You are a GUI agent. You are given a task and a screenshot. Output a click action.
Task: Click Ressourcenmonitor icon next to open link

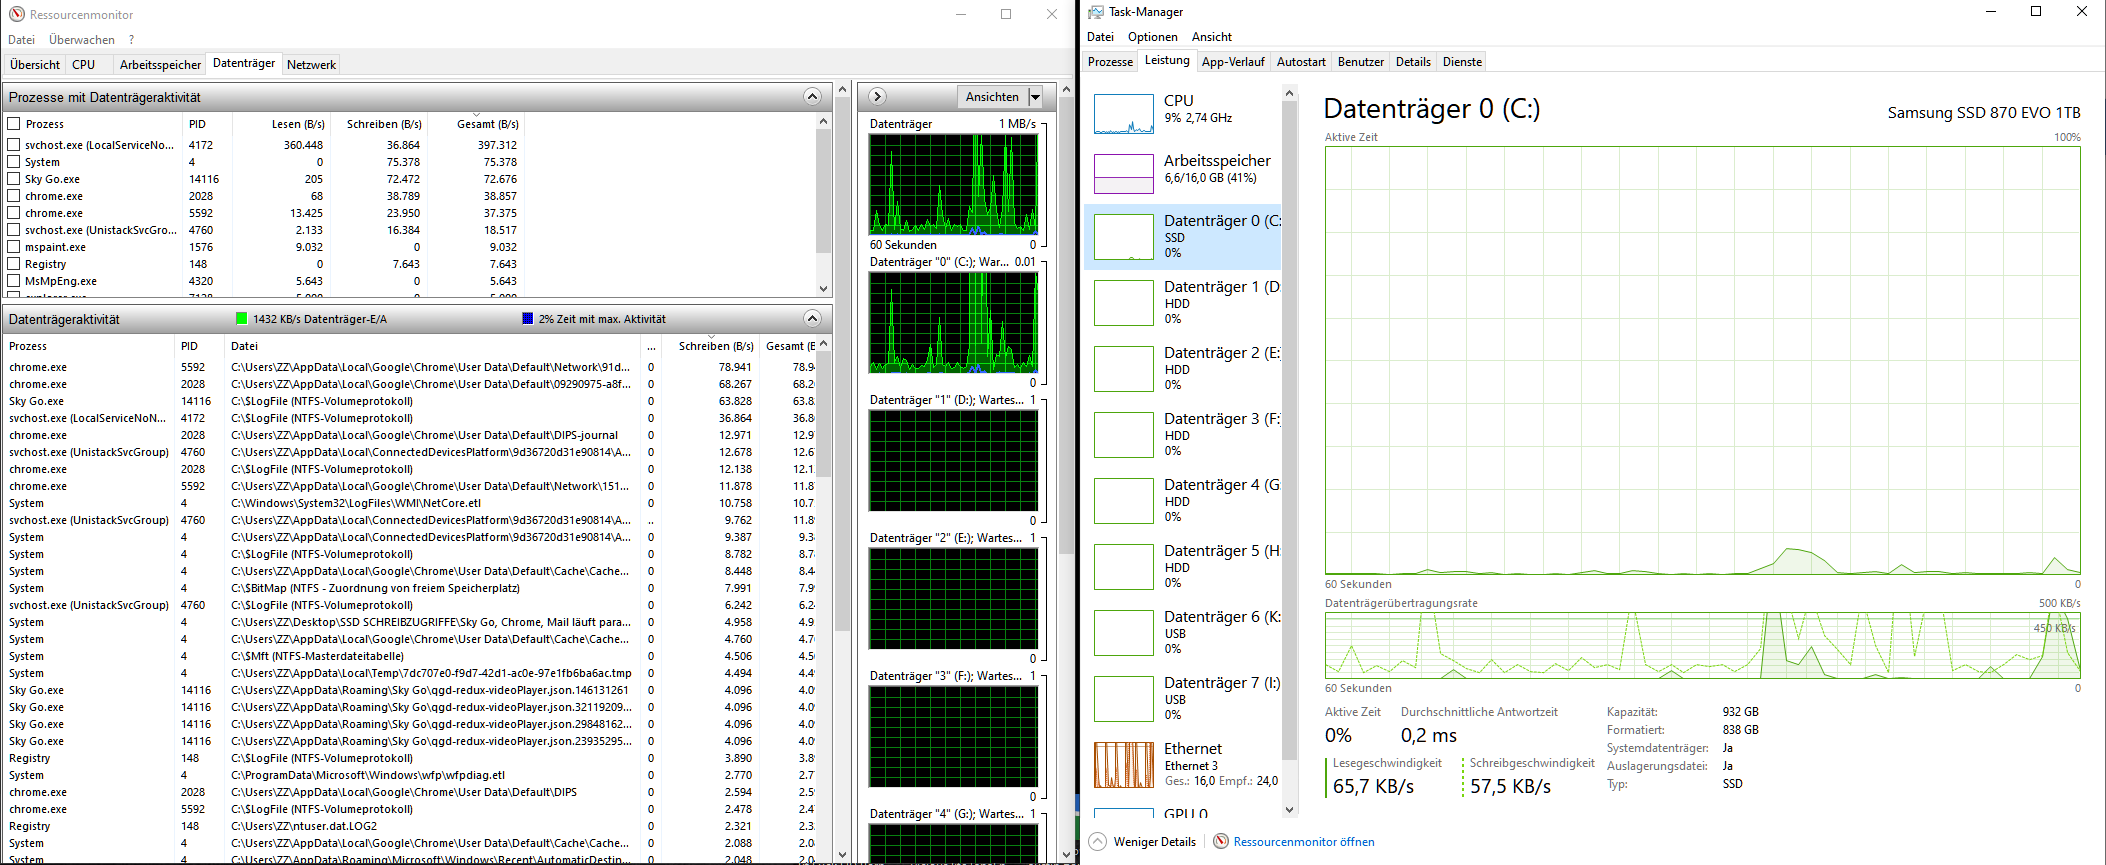[x=1221, y=841]
